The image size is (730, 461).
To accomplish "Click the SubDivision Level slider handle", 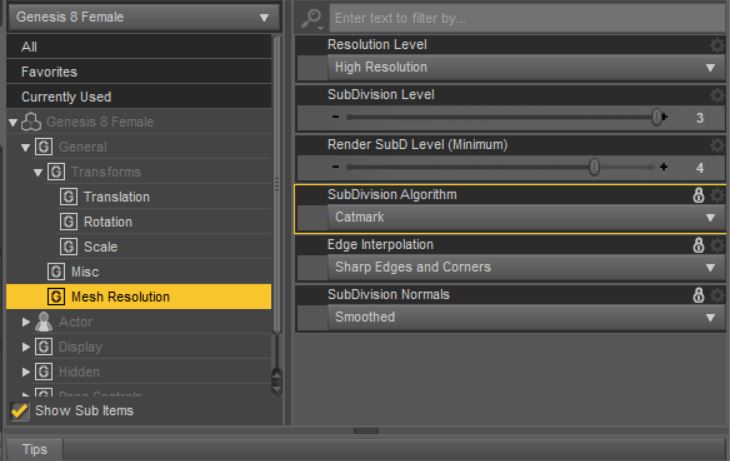I will point(656,117).
